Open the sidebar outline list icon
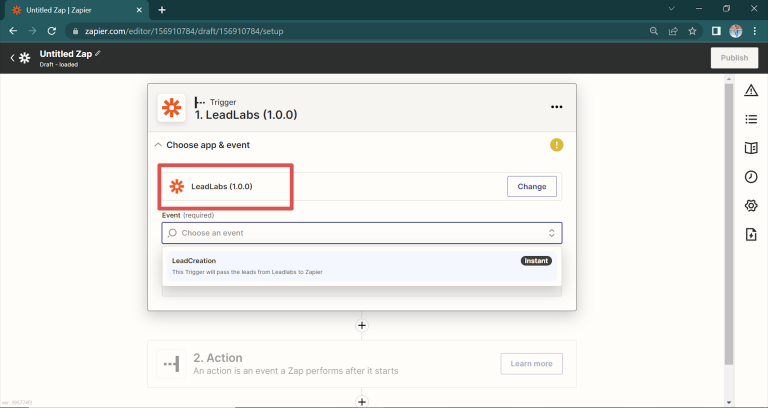 (x=751, y=119)
